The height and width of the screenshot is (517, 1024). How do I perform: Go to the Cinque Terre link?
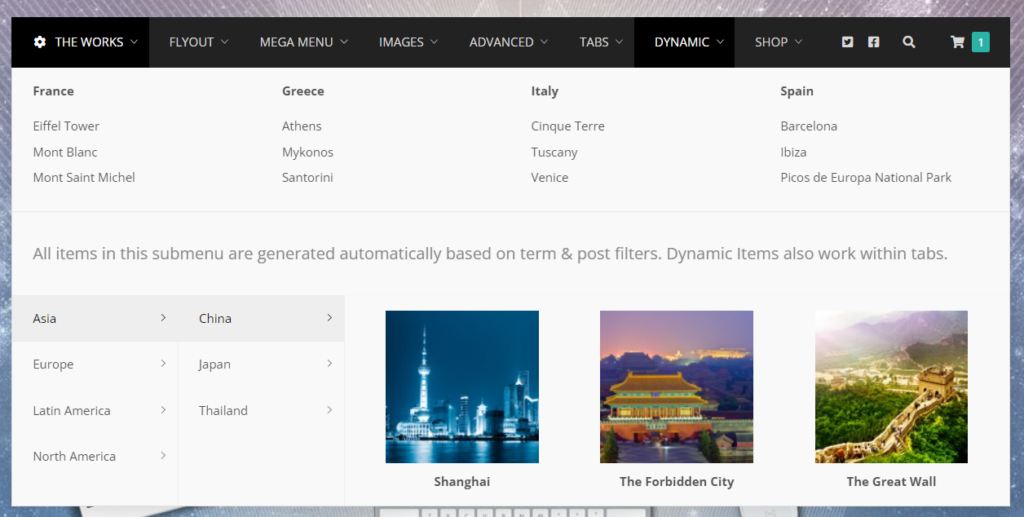(568, 126)
